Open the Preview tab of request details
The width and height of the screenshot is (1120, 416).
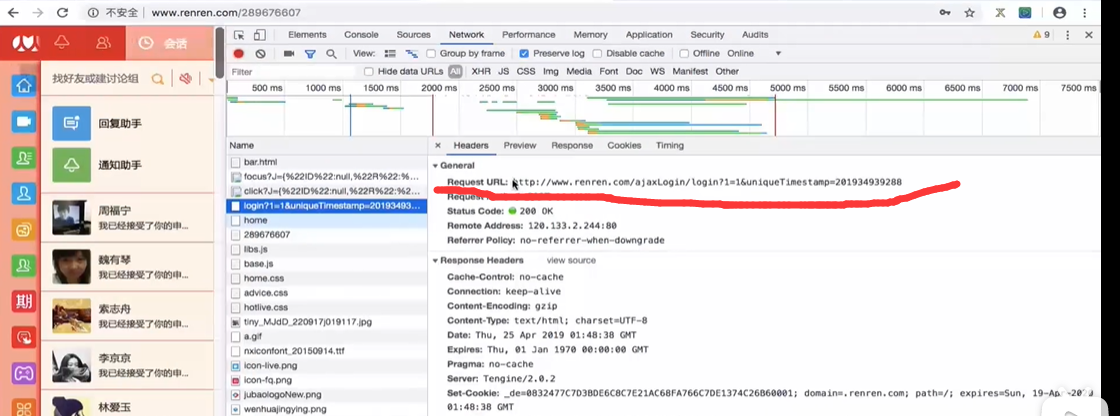pos(519,146)
